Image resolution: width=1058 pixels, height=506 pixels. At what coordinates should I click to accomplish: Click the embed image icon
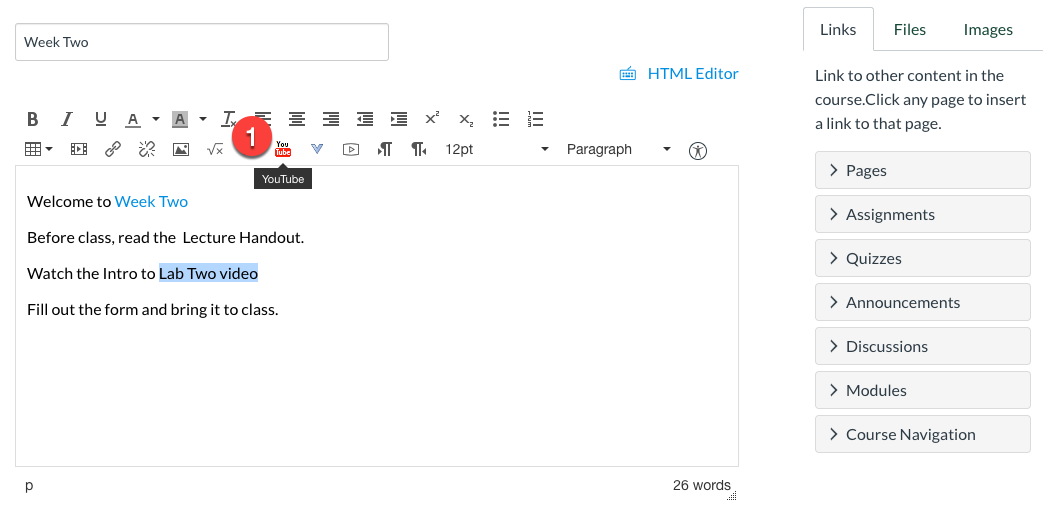coord(181,149)
